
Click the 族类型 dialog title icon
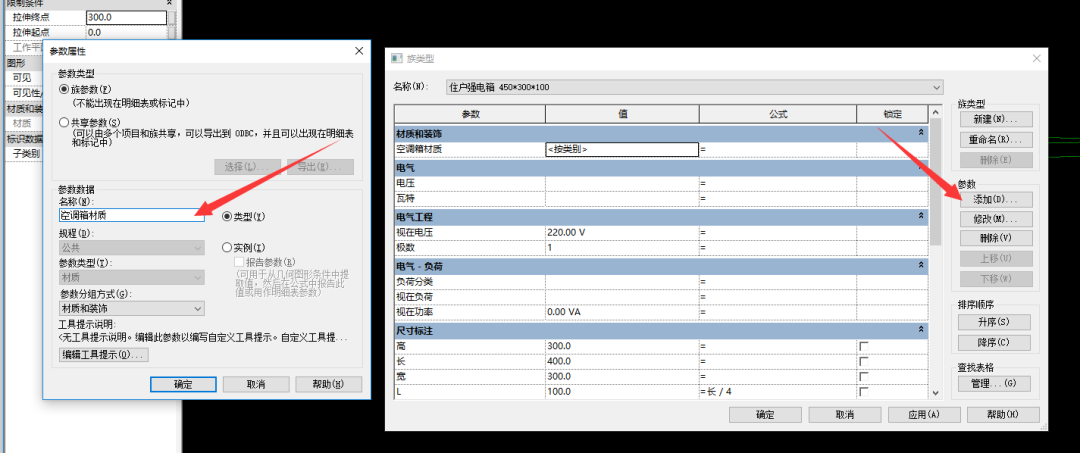point(396,59)
